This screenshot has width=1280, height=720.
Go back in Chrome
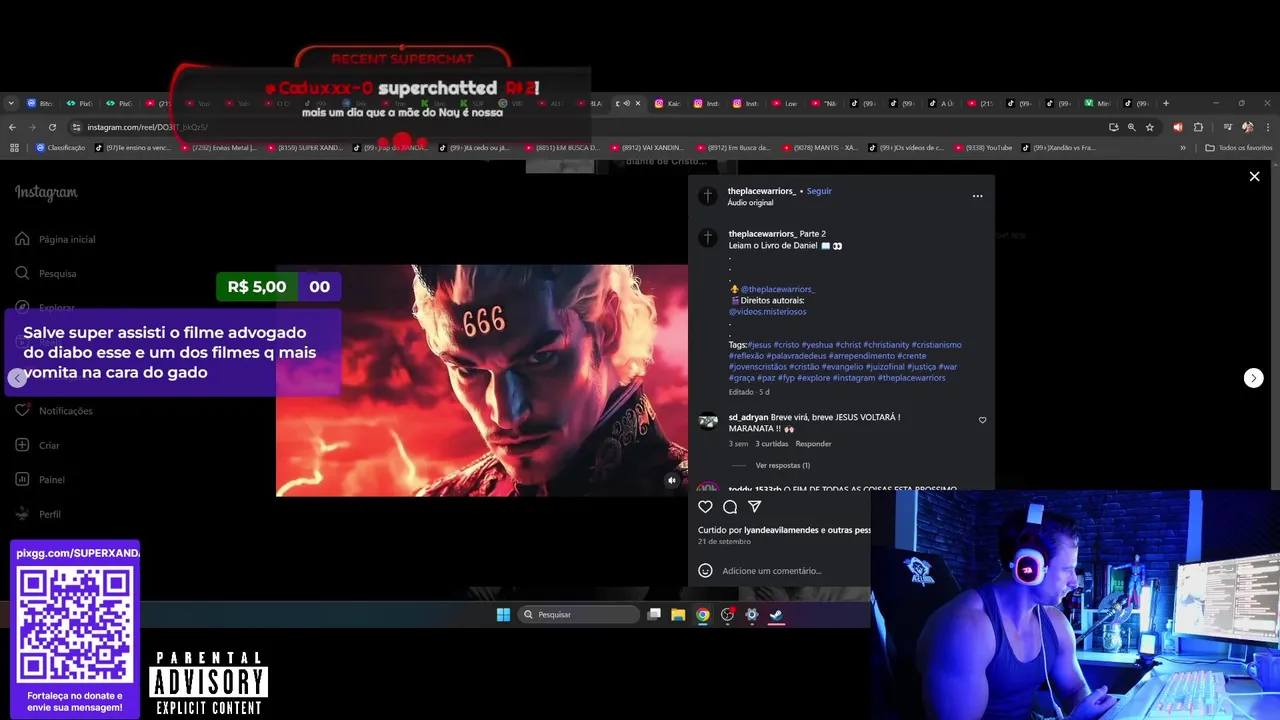pyautogui.click(x=12, y=127)
